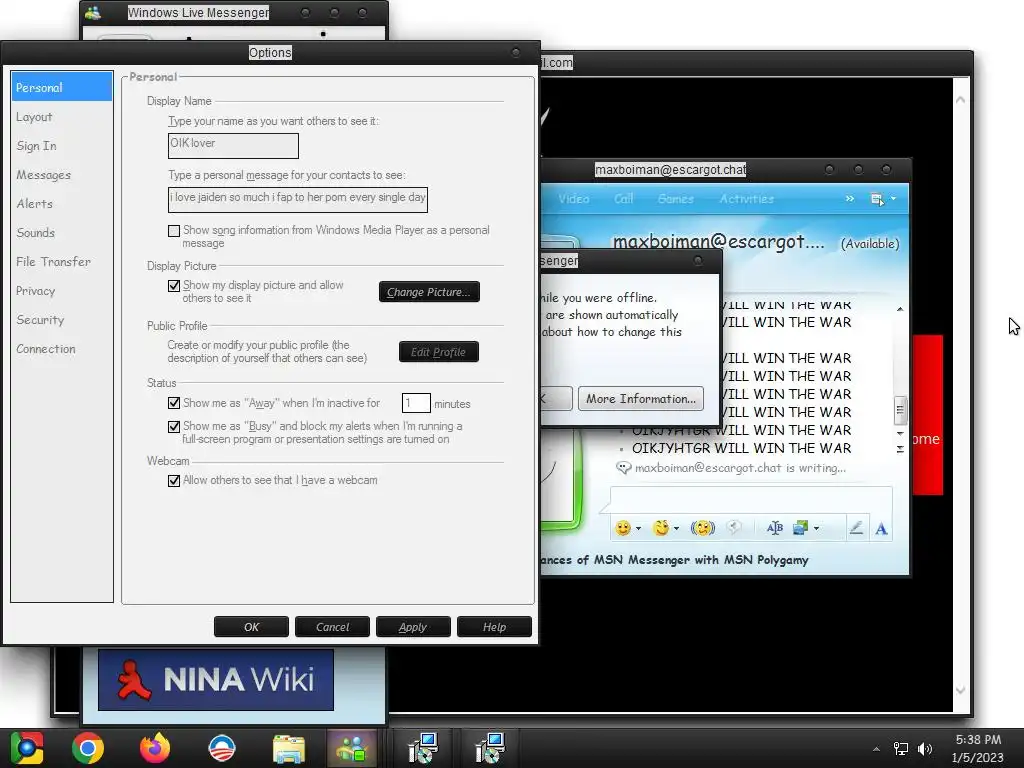The width and height of the screenshot is (1024, 768).
Task: Show hidden system tray icons
Action: click(x=876, y=748)
